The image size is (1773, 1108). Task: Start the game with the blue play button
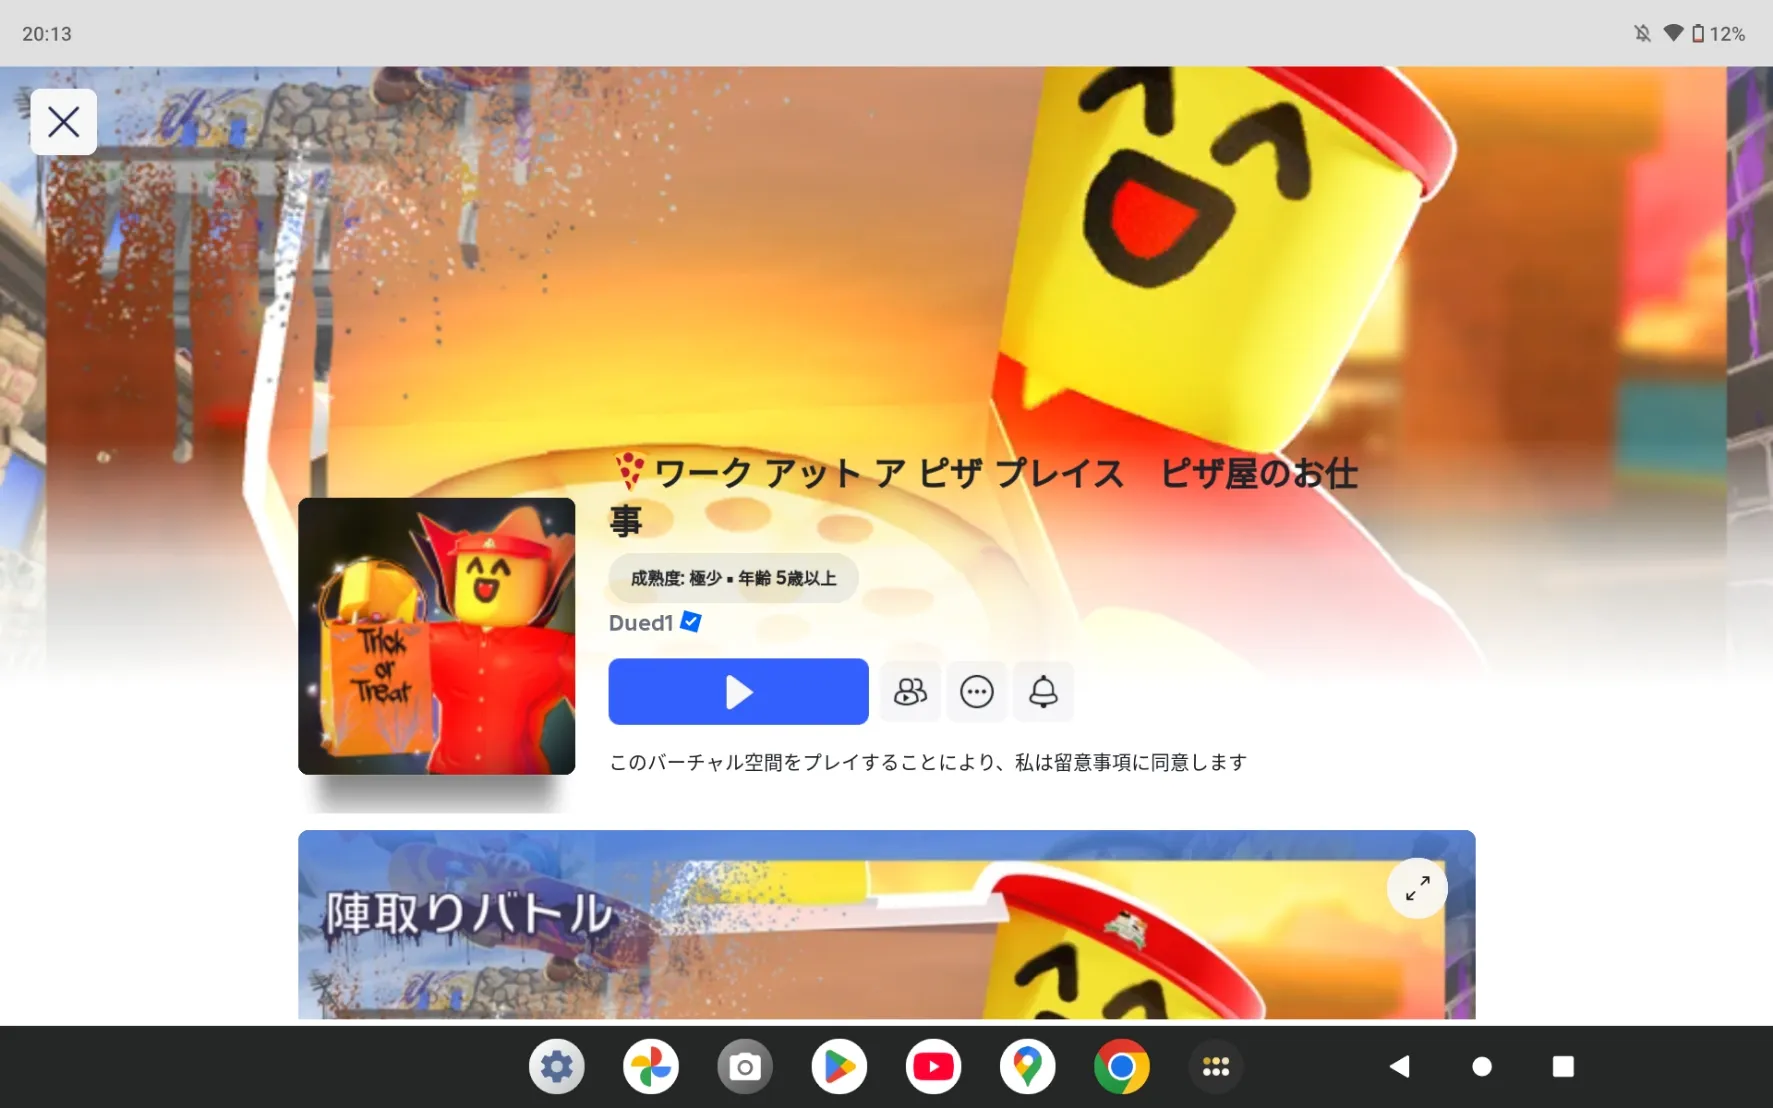738,691
